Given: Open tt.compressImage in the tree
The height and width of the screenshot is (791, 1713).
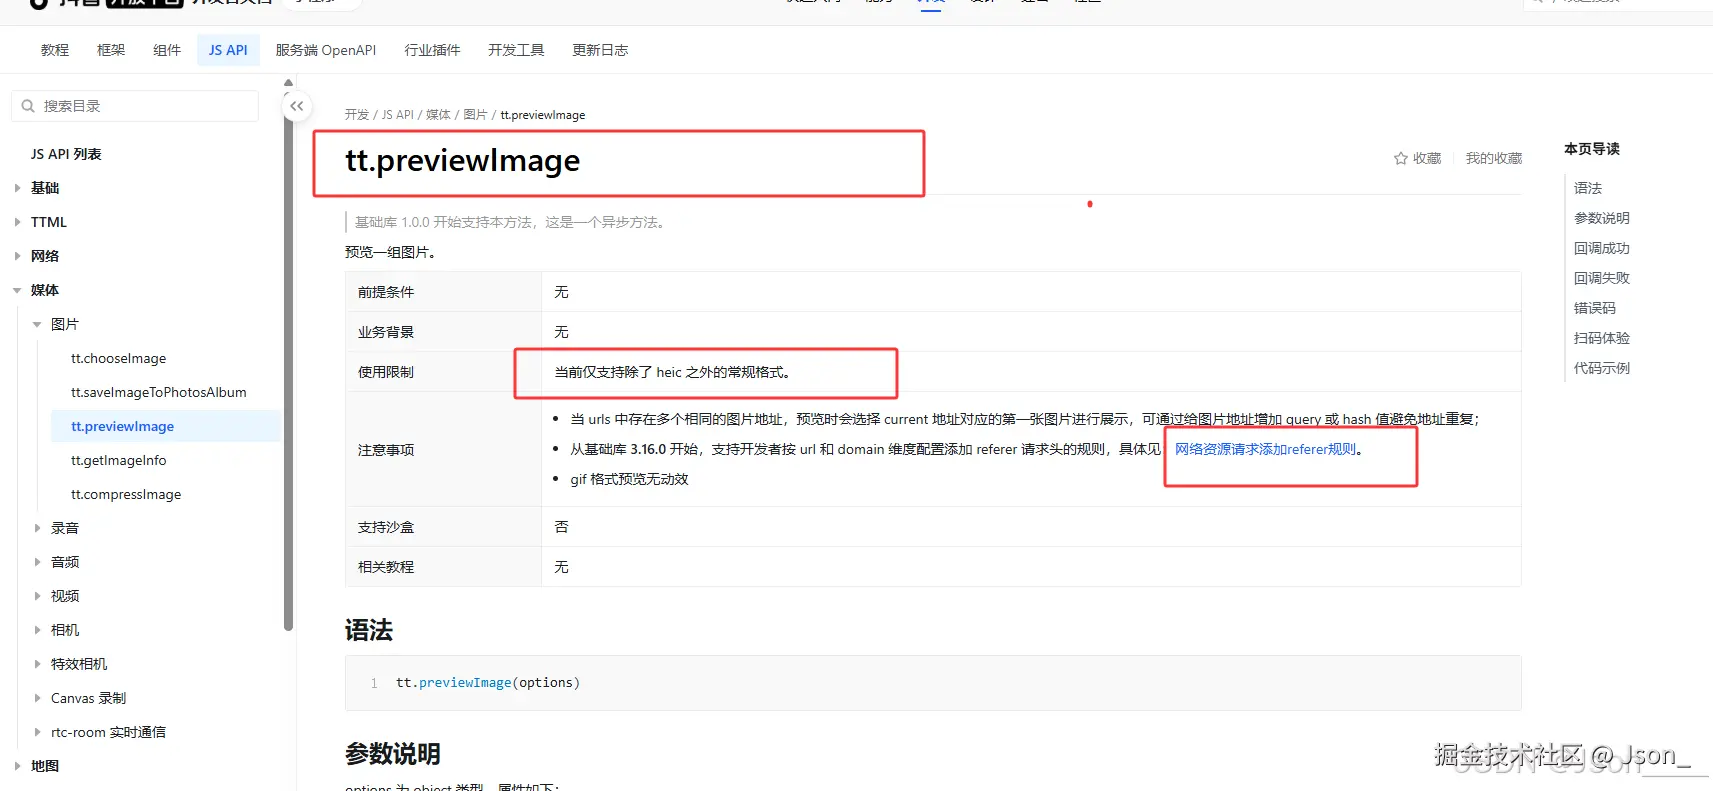Looking at the screenshot, I should click(x=126, y=494).
